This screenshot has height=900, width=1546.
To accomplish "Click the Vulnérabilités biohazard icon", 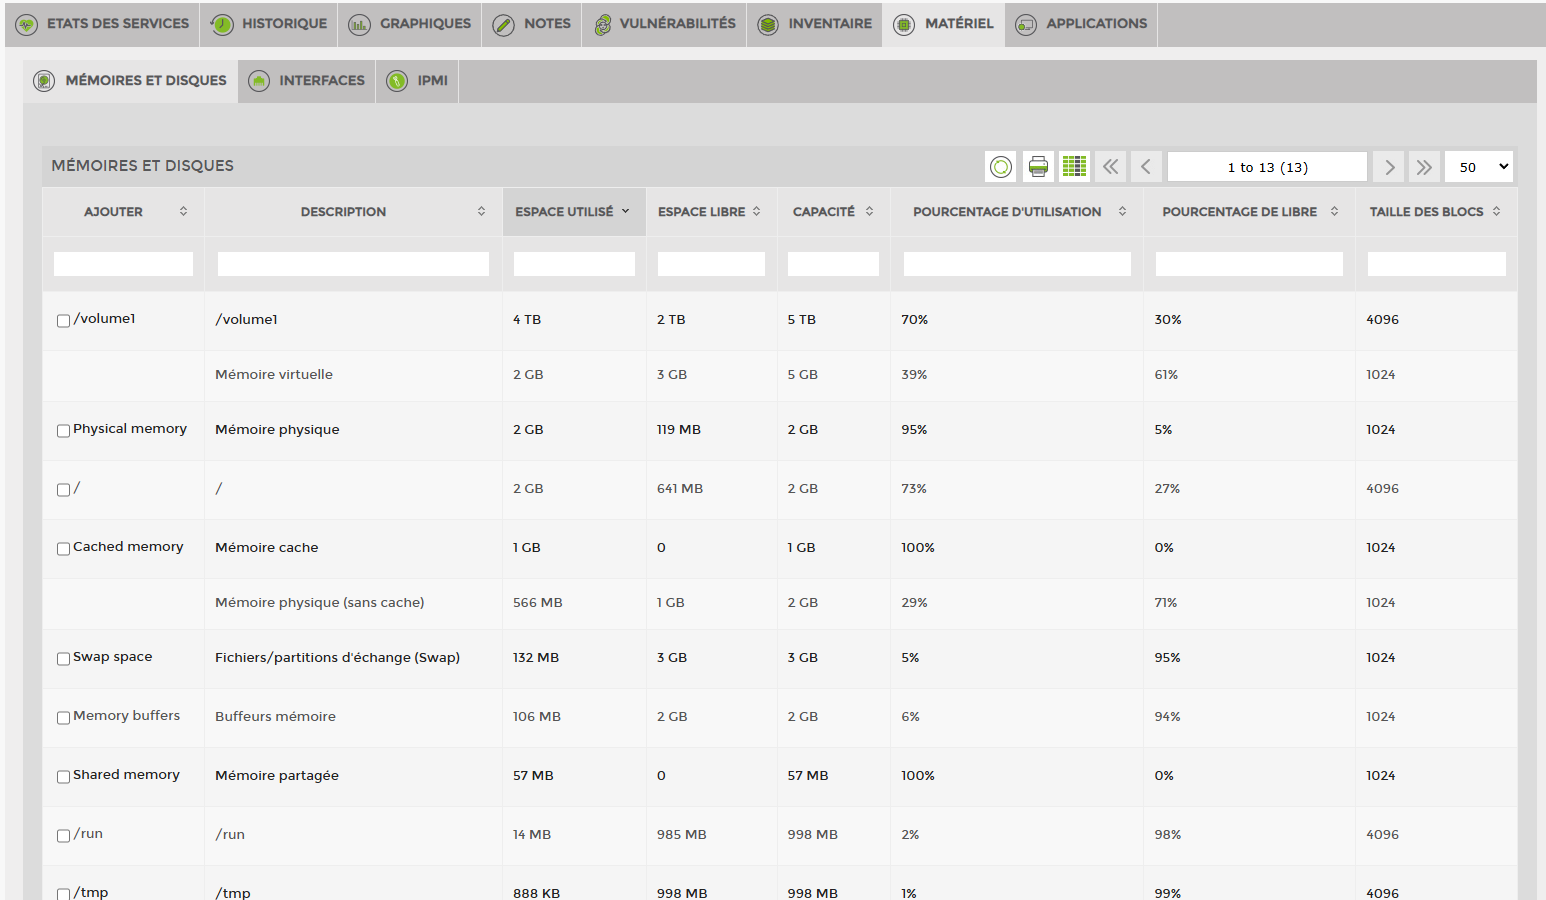I will pyautogui.click(x=603, y=24).
